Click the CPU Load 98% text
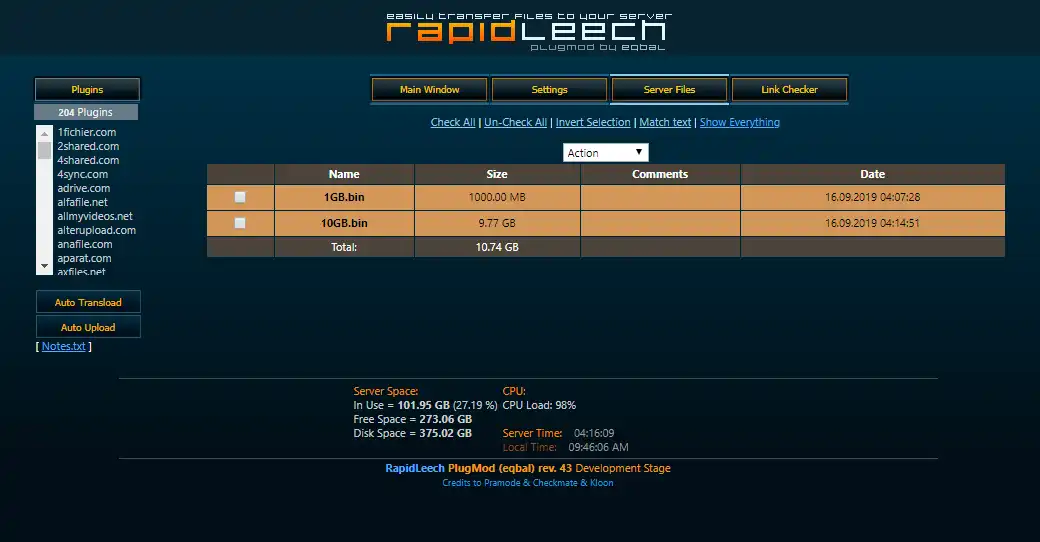The width and height of the screenshot is (1040, 542). [539, 405]
